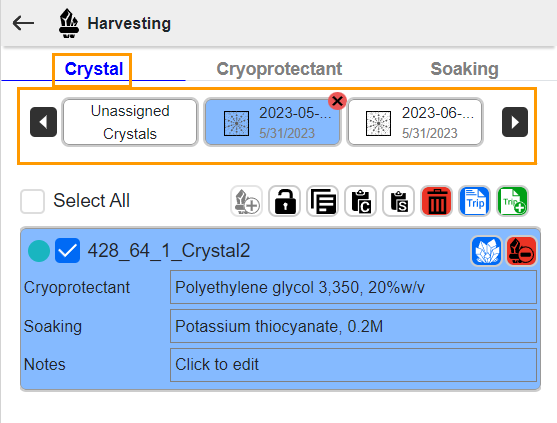Uncheck the 428_64_1_Crystal2 checkbox
This screenshot has width=557, height=423.
(x=67, y=251)
